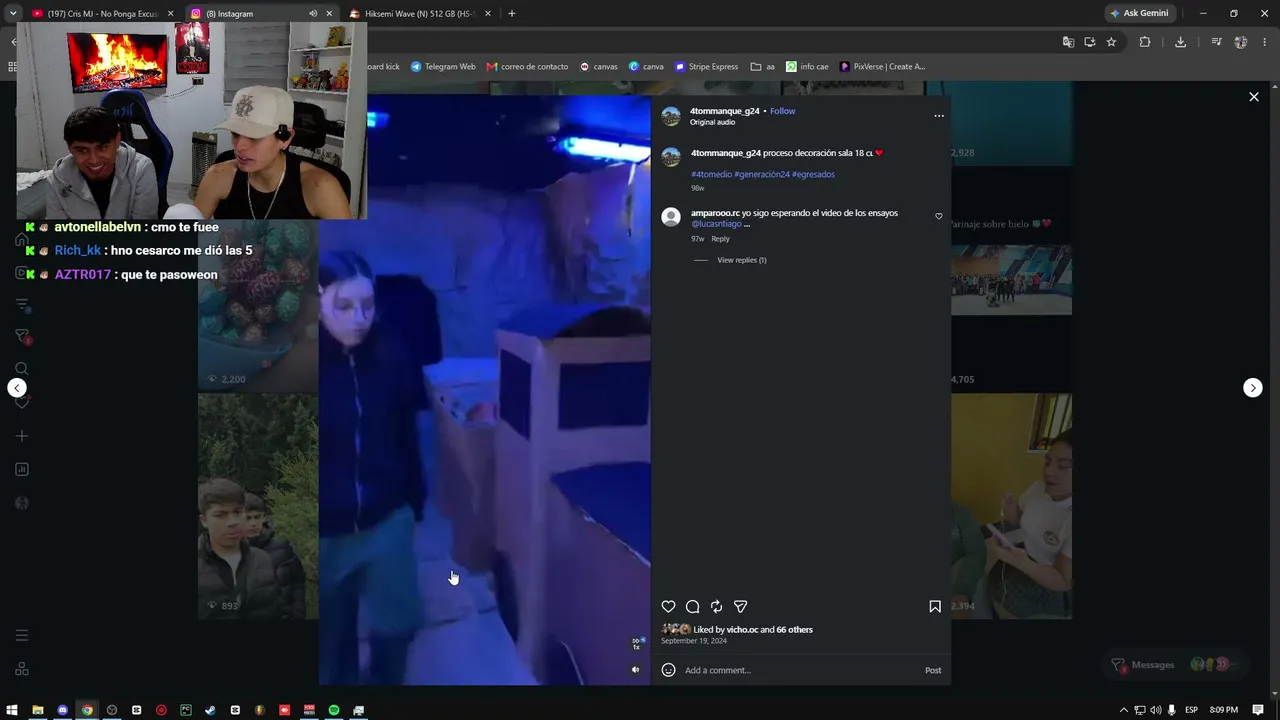The height and width of the screenshot is (720, 1280).
Task: Like the comment by amparooo.rc
Action: 938,216
